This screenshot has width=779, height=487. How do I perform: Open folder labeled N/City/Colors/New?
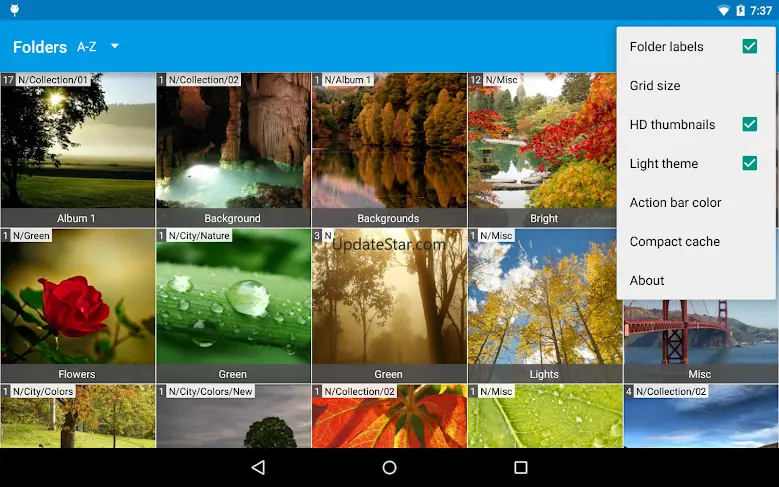pos(234,416)
